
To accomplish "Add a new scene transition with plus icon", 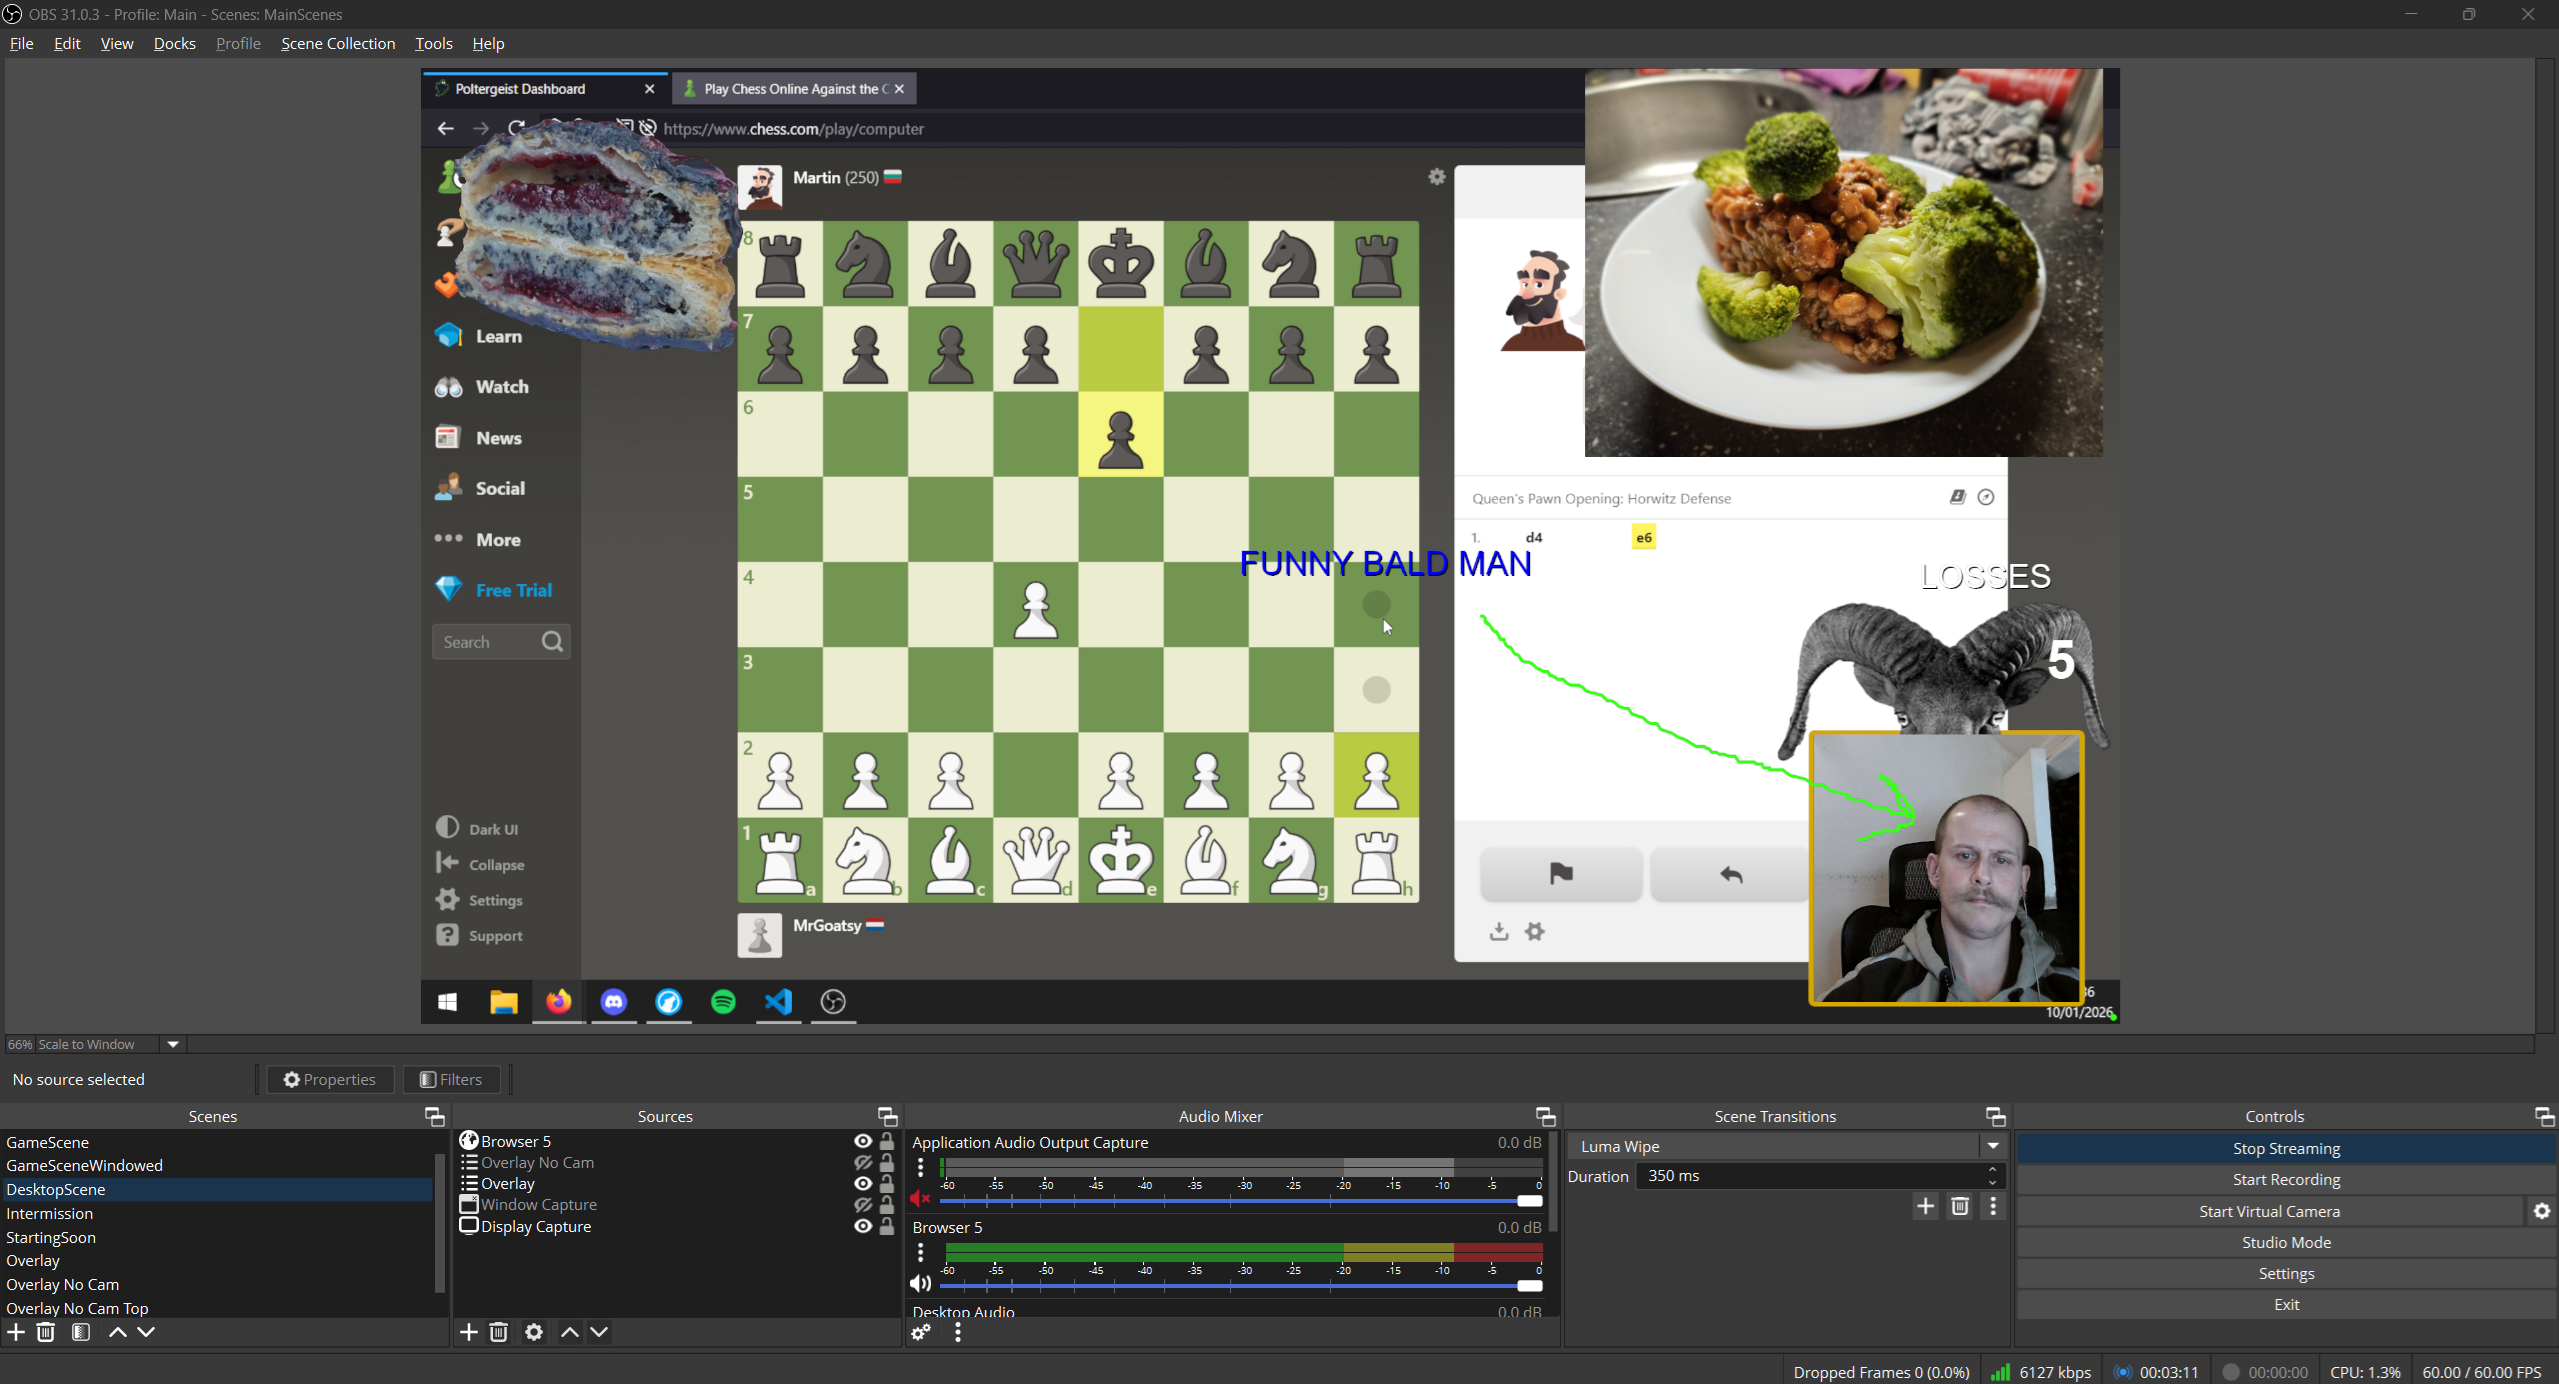I will pyautogui.click(x=1924, y=1206).
